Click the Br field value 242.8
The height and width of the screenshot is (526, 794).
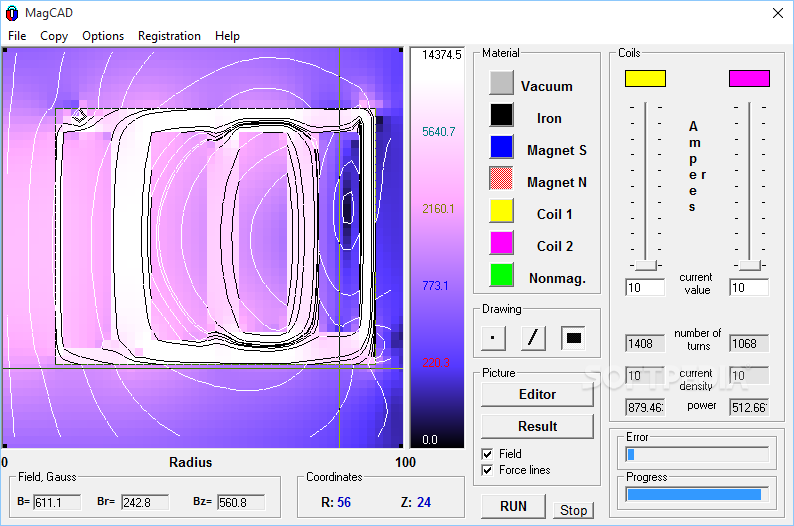(x=145, y=503)
